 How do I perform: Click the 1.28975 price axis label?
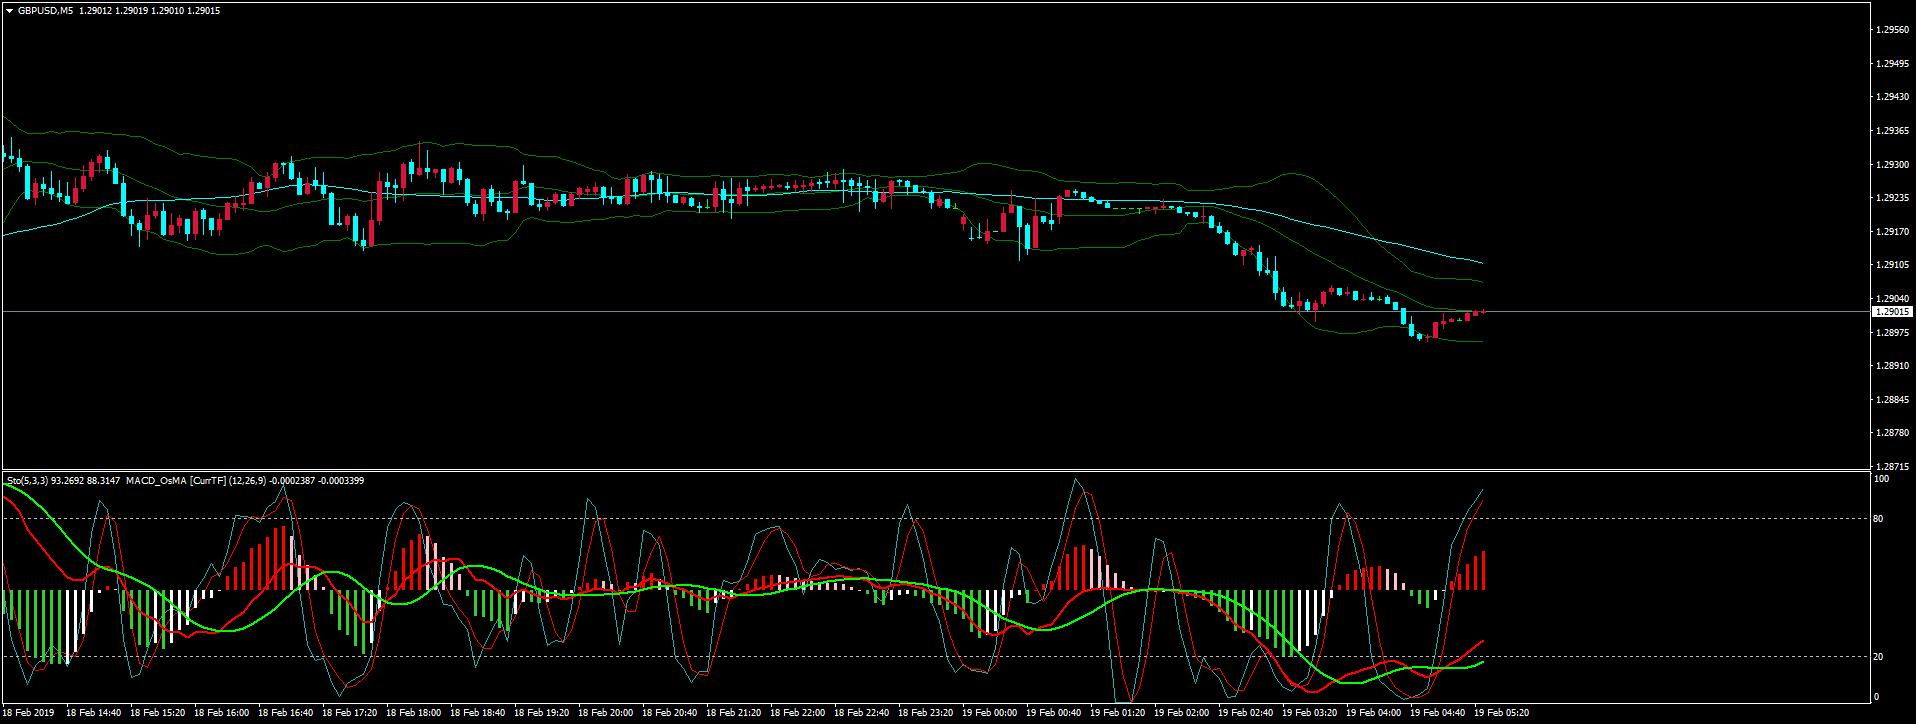tap(1892, 333)
